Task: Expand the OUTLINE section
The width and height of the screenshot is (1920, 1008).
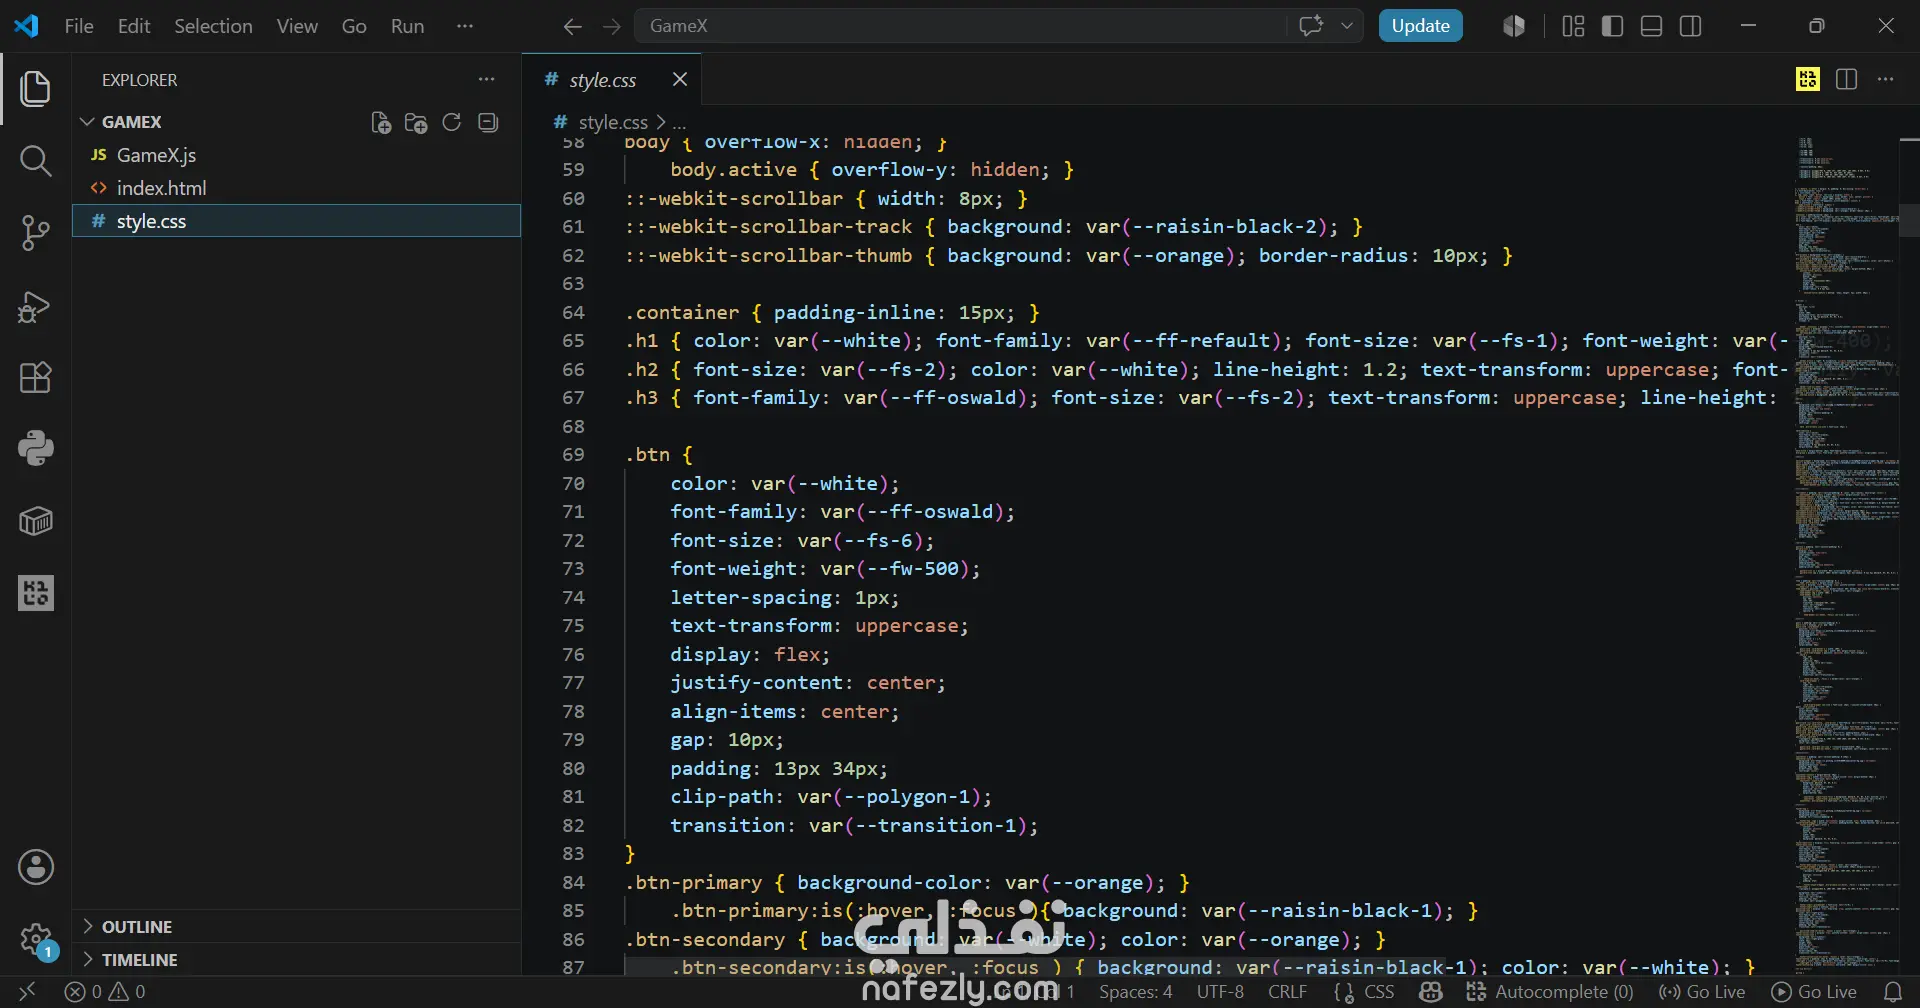Action: [x=137, y=927]
